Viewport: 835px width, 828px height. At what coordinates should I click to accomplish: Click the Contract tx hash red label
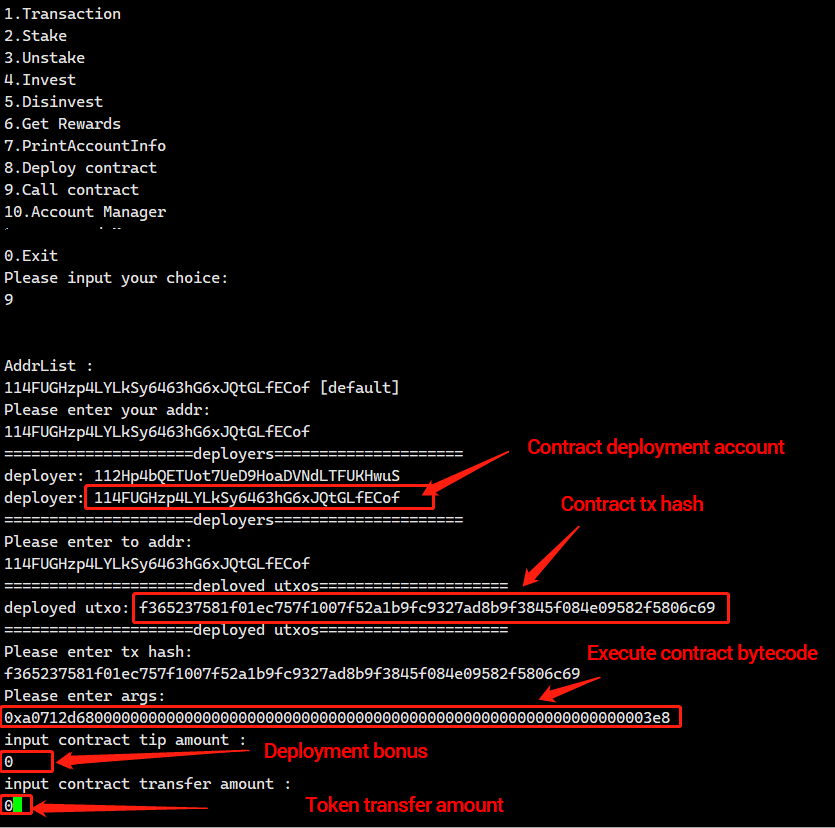[632, 504]
